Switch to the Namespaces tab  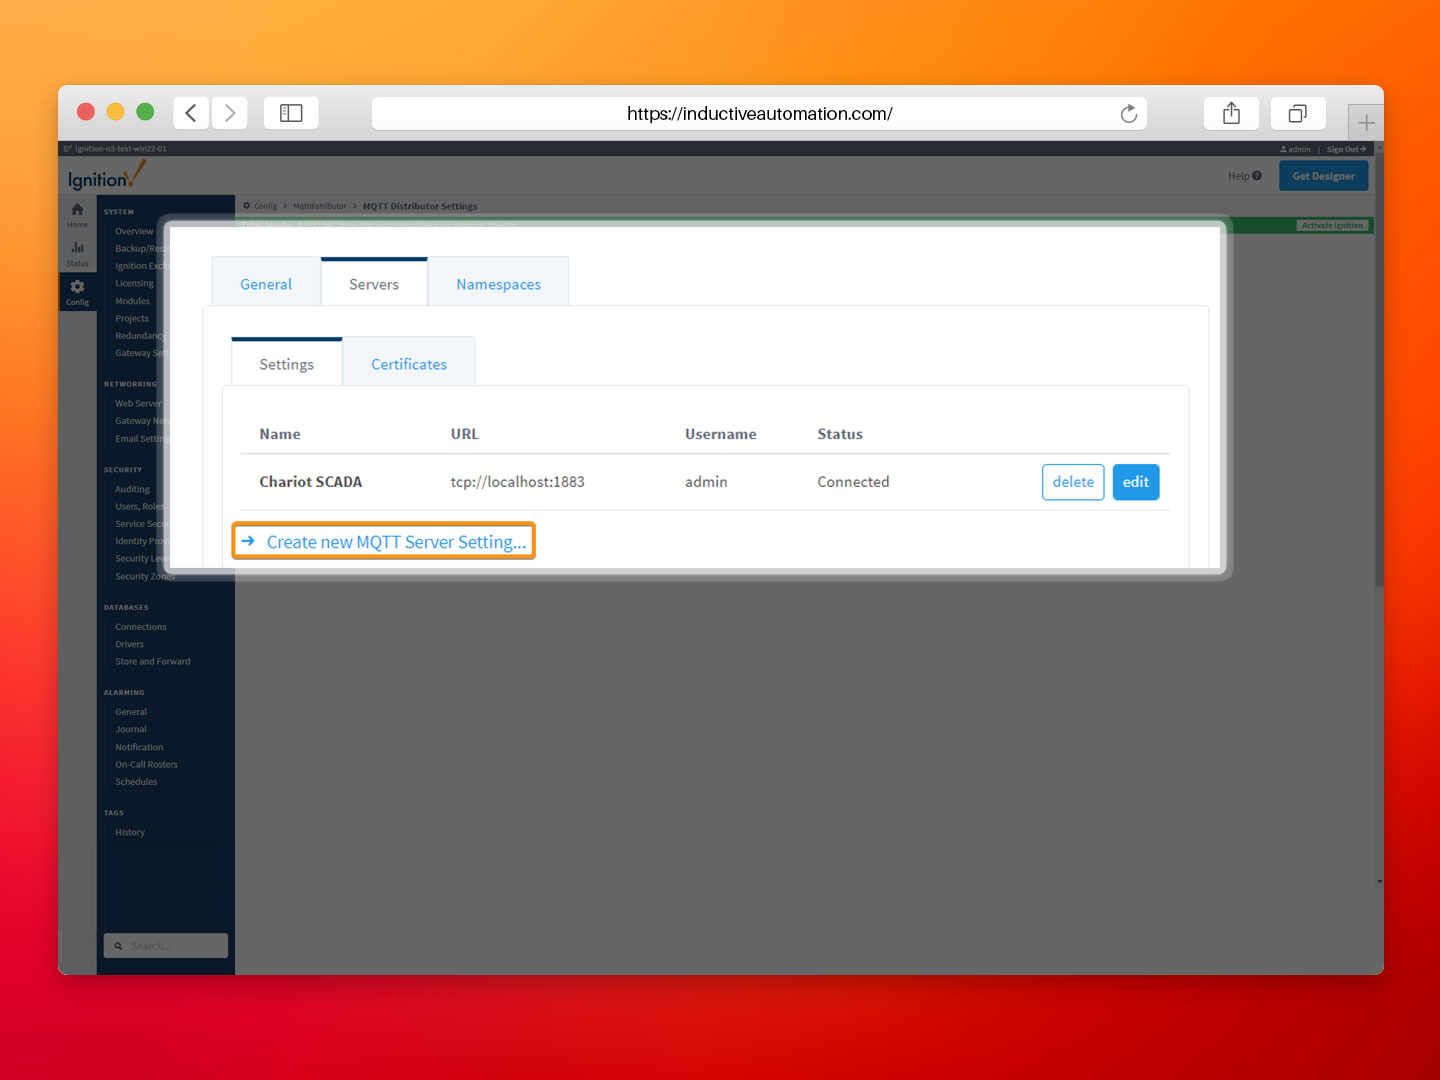498,283
